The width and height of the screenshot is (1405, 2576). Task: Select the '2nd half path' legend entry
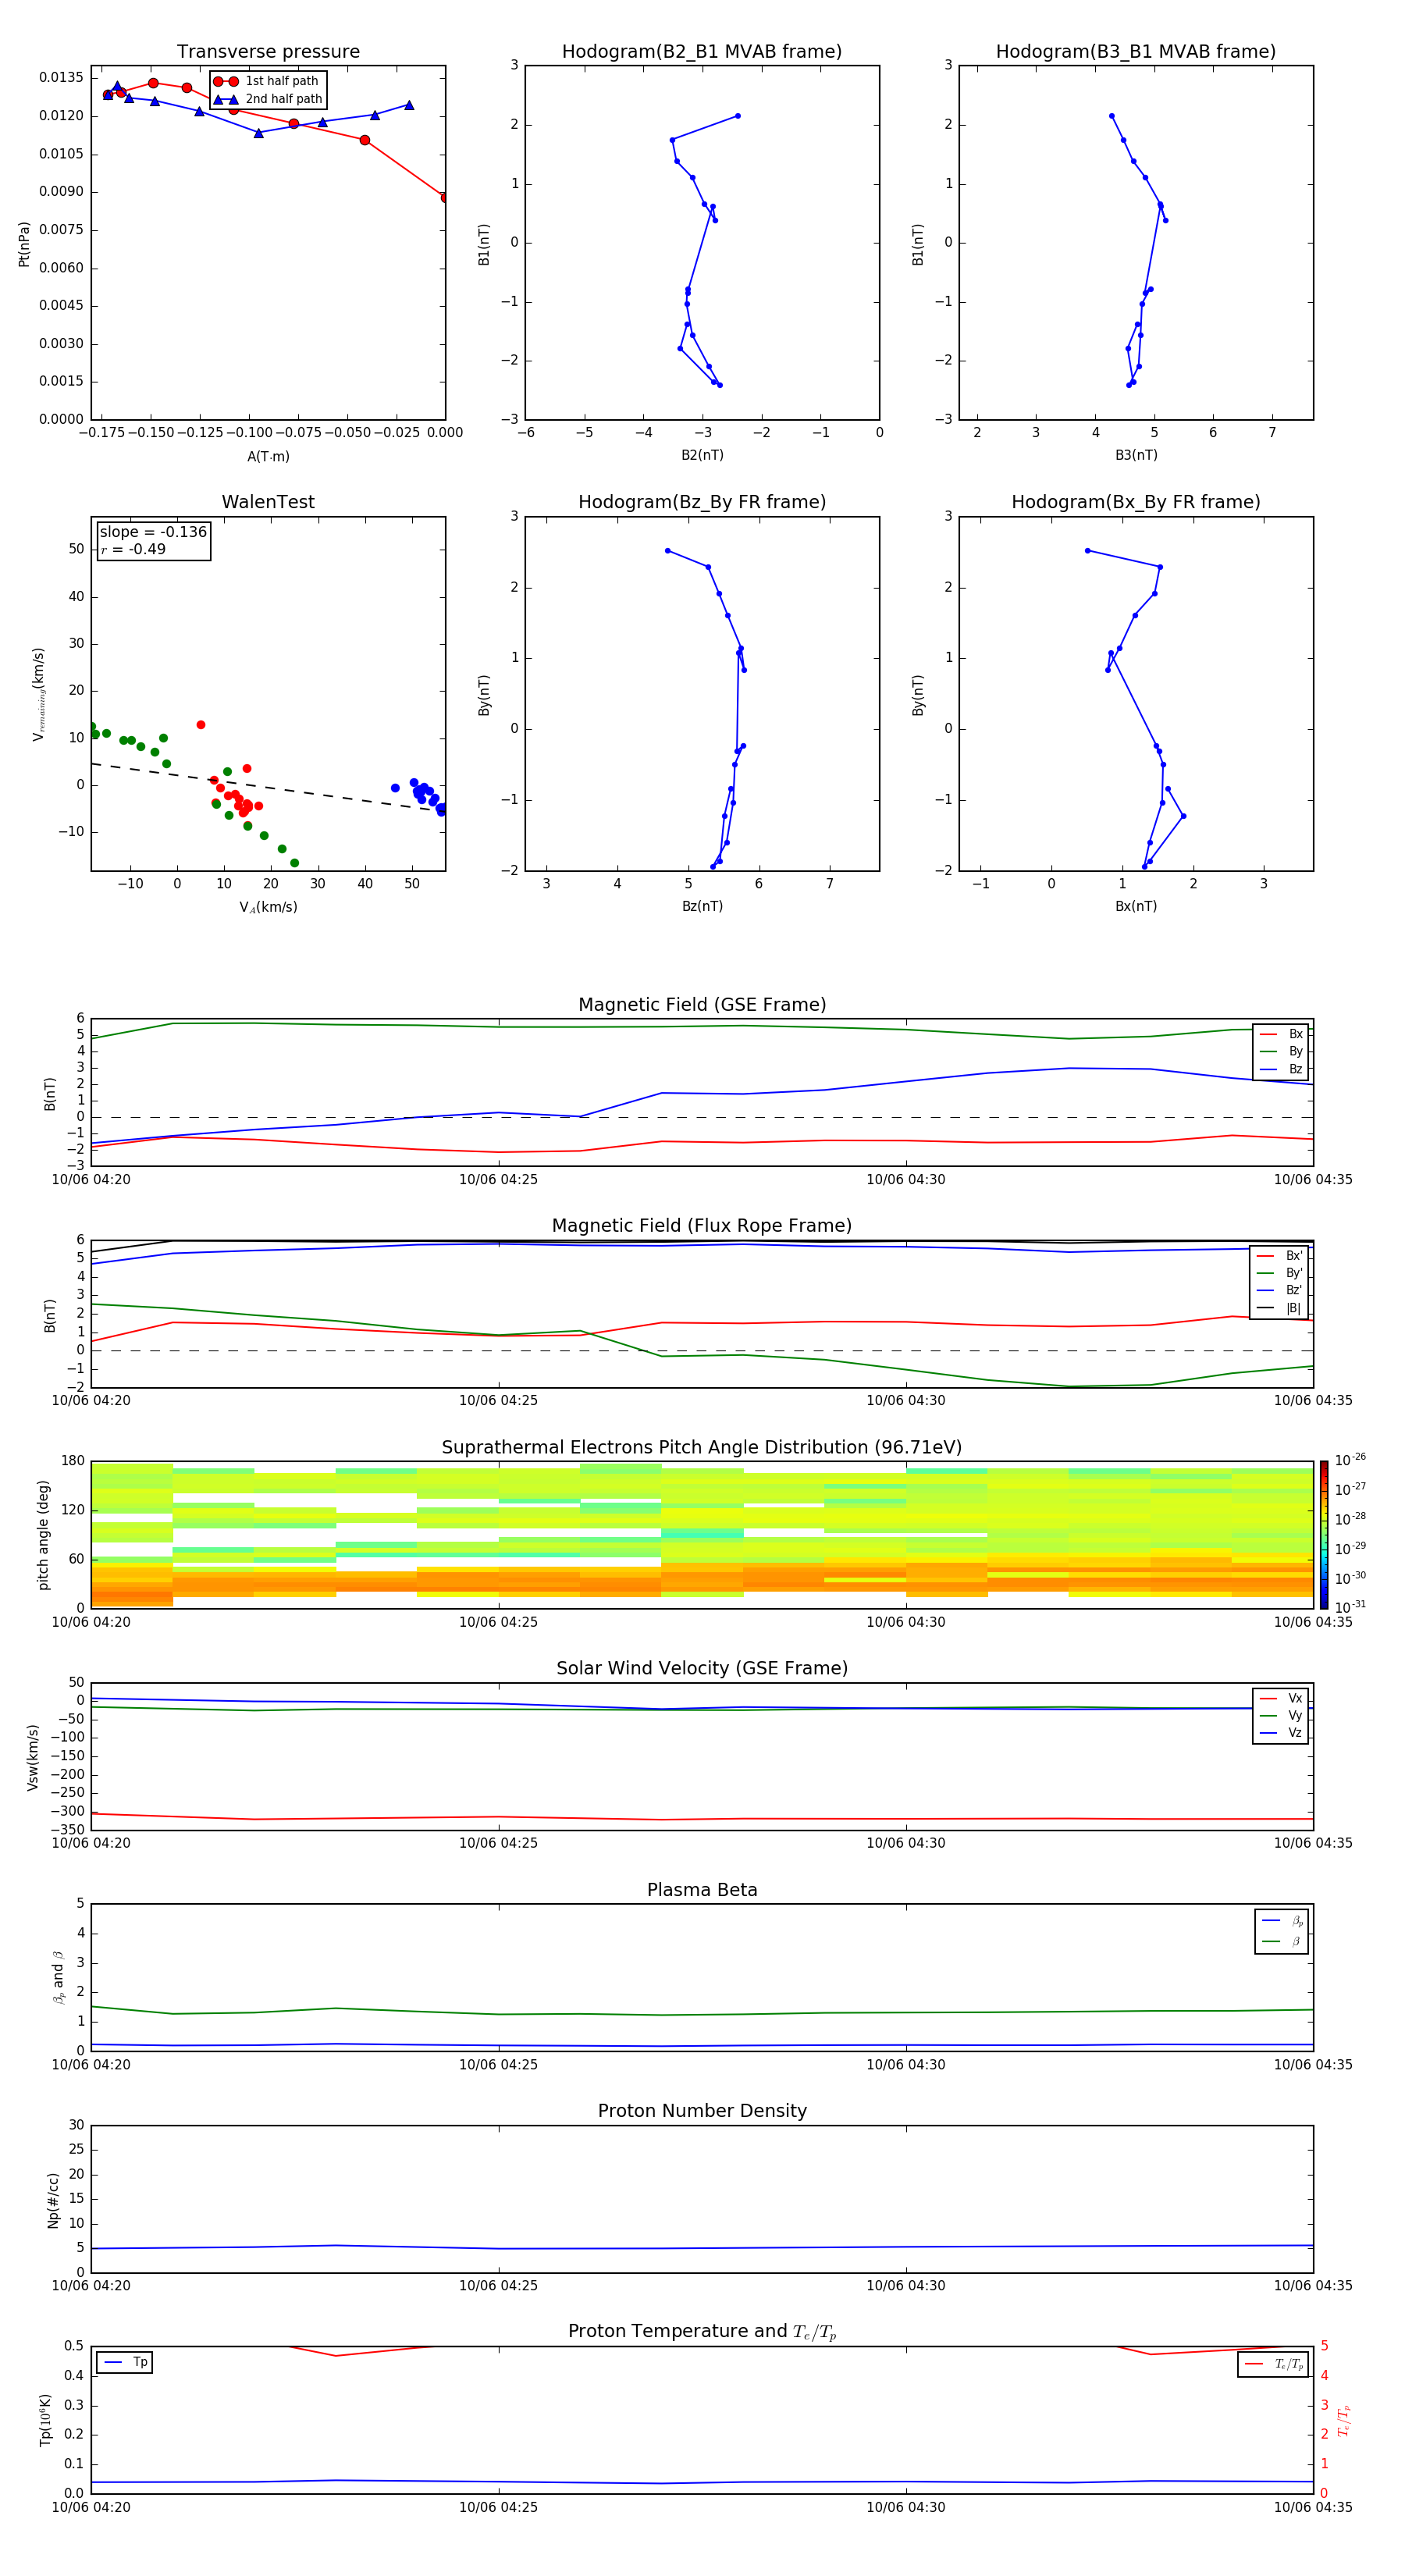click(x=268, y=99)
